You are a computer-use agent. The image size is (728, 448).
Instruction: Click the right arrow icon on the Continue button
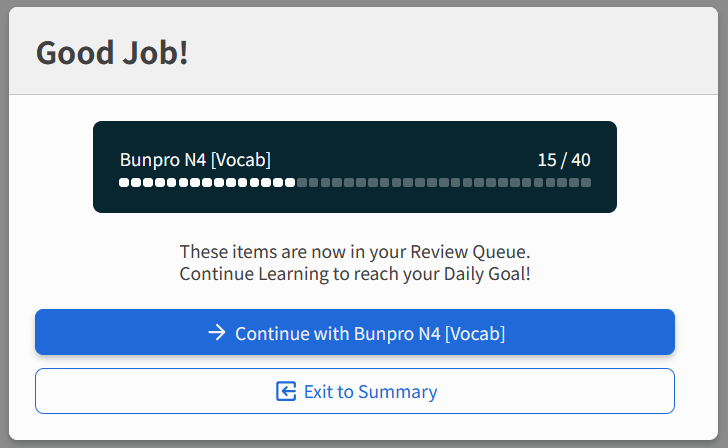tap(216, 333)
